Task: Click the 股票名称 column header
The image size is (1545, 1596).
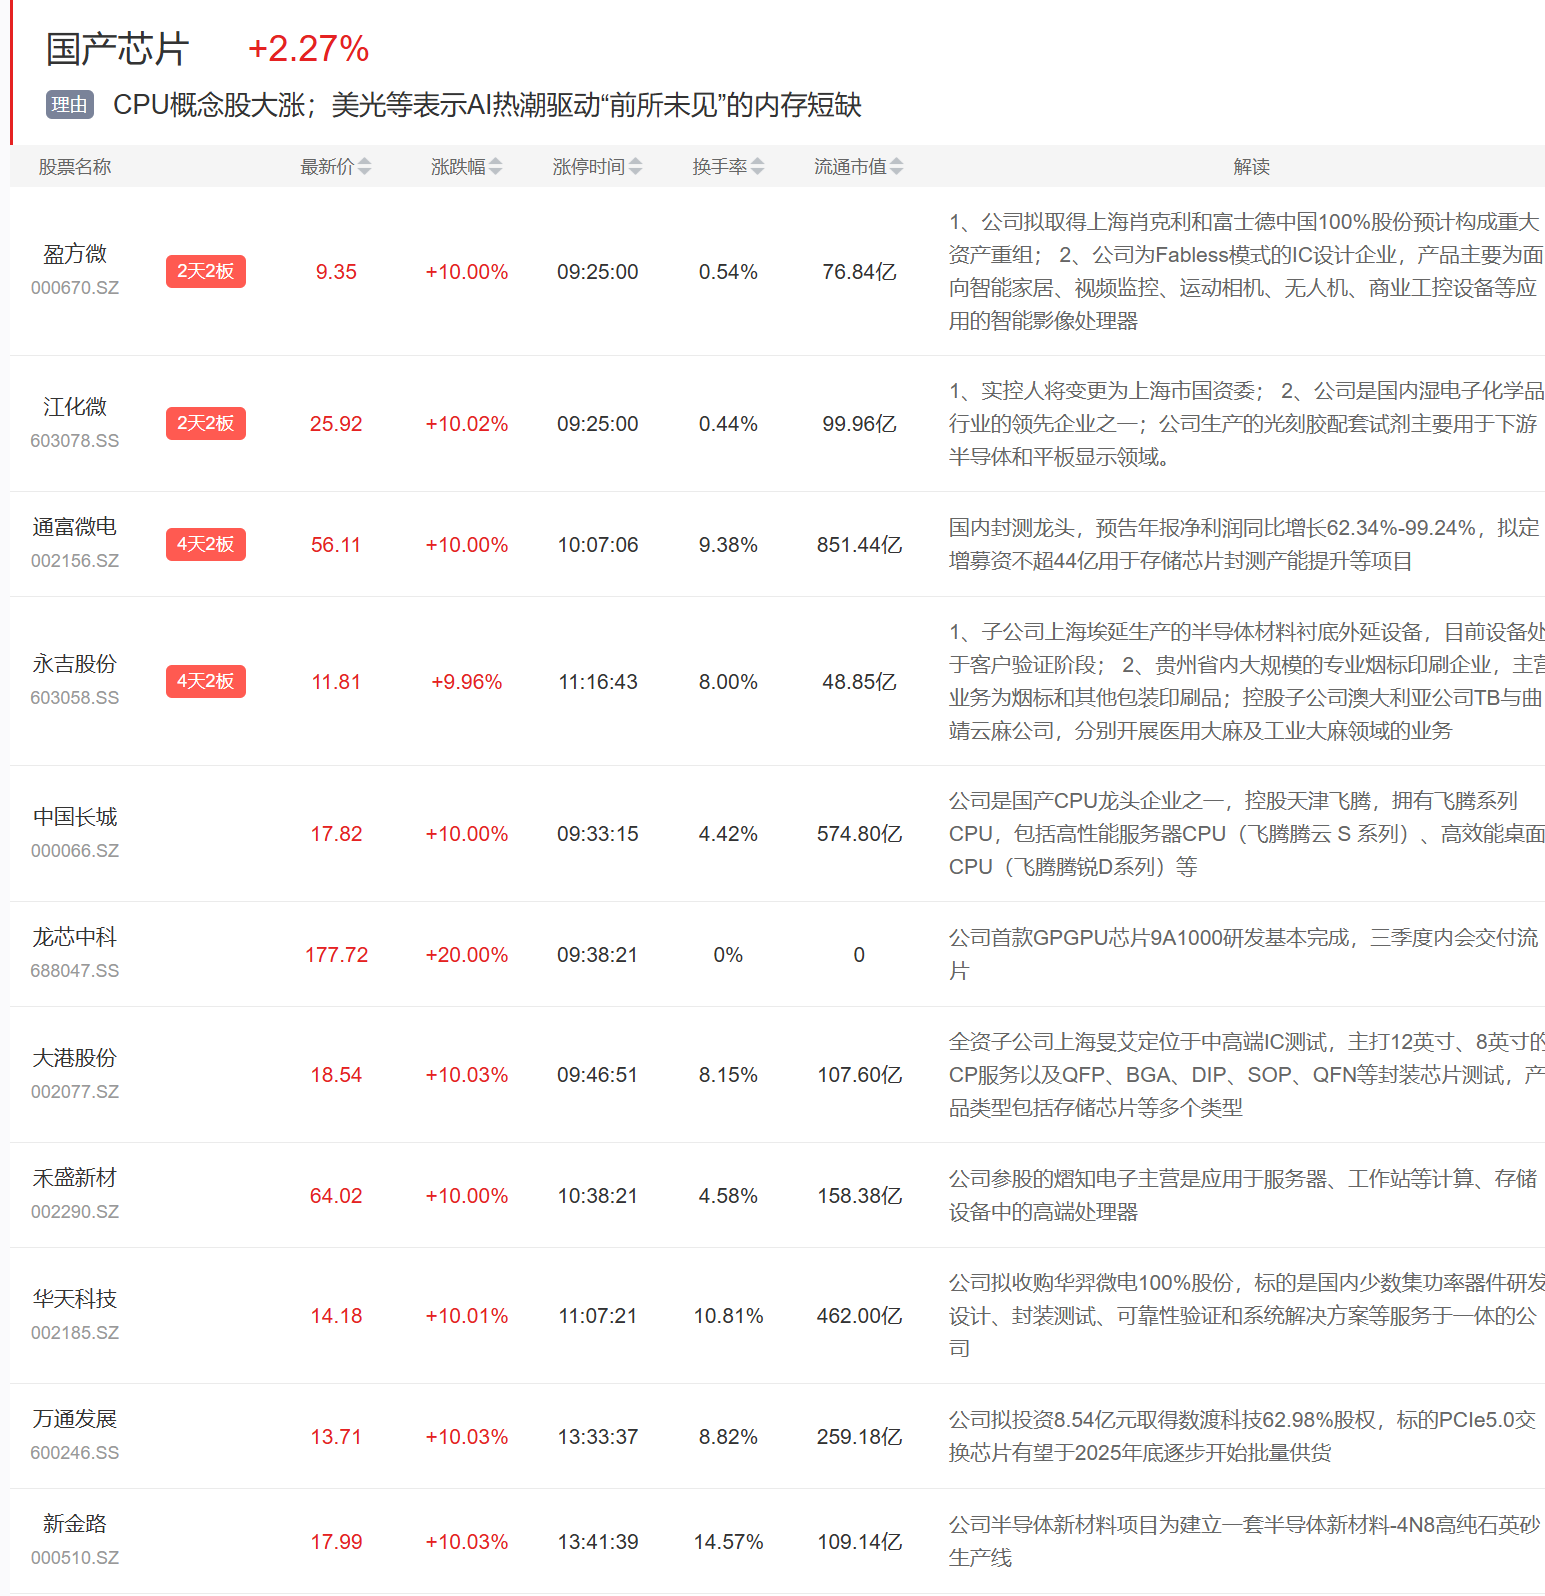Action: pyautogui.click(x=75, y=167)
